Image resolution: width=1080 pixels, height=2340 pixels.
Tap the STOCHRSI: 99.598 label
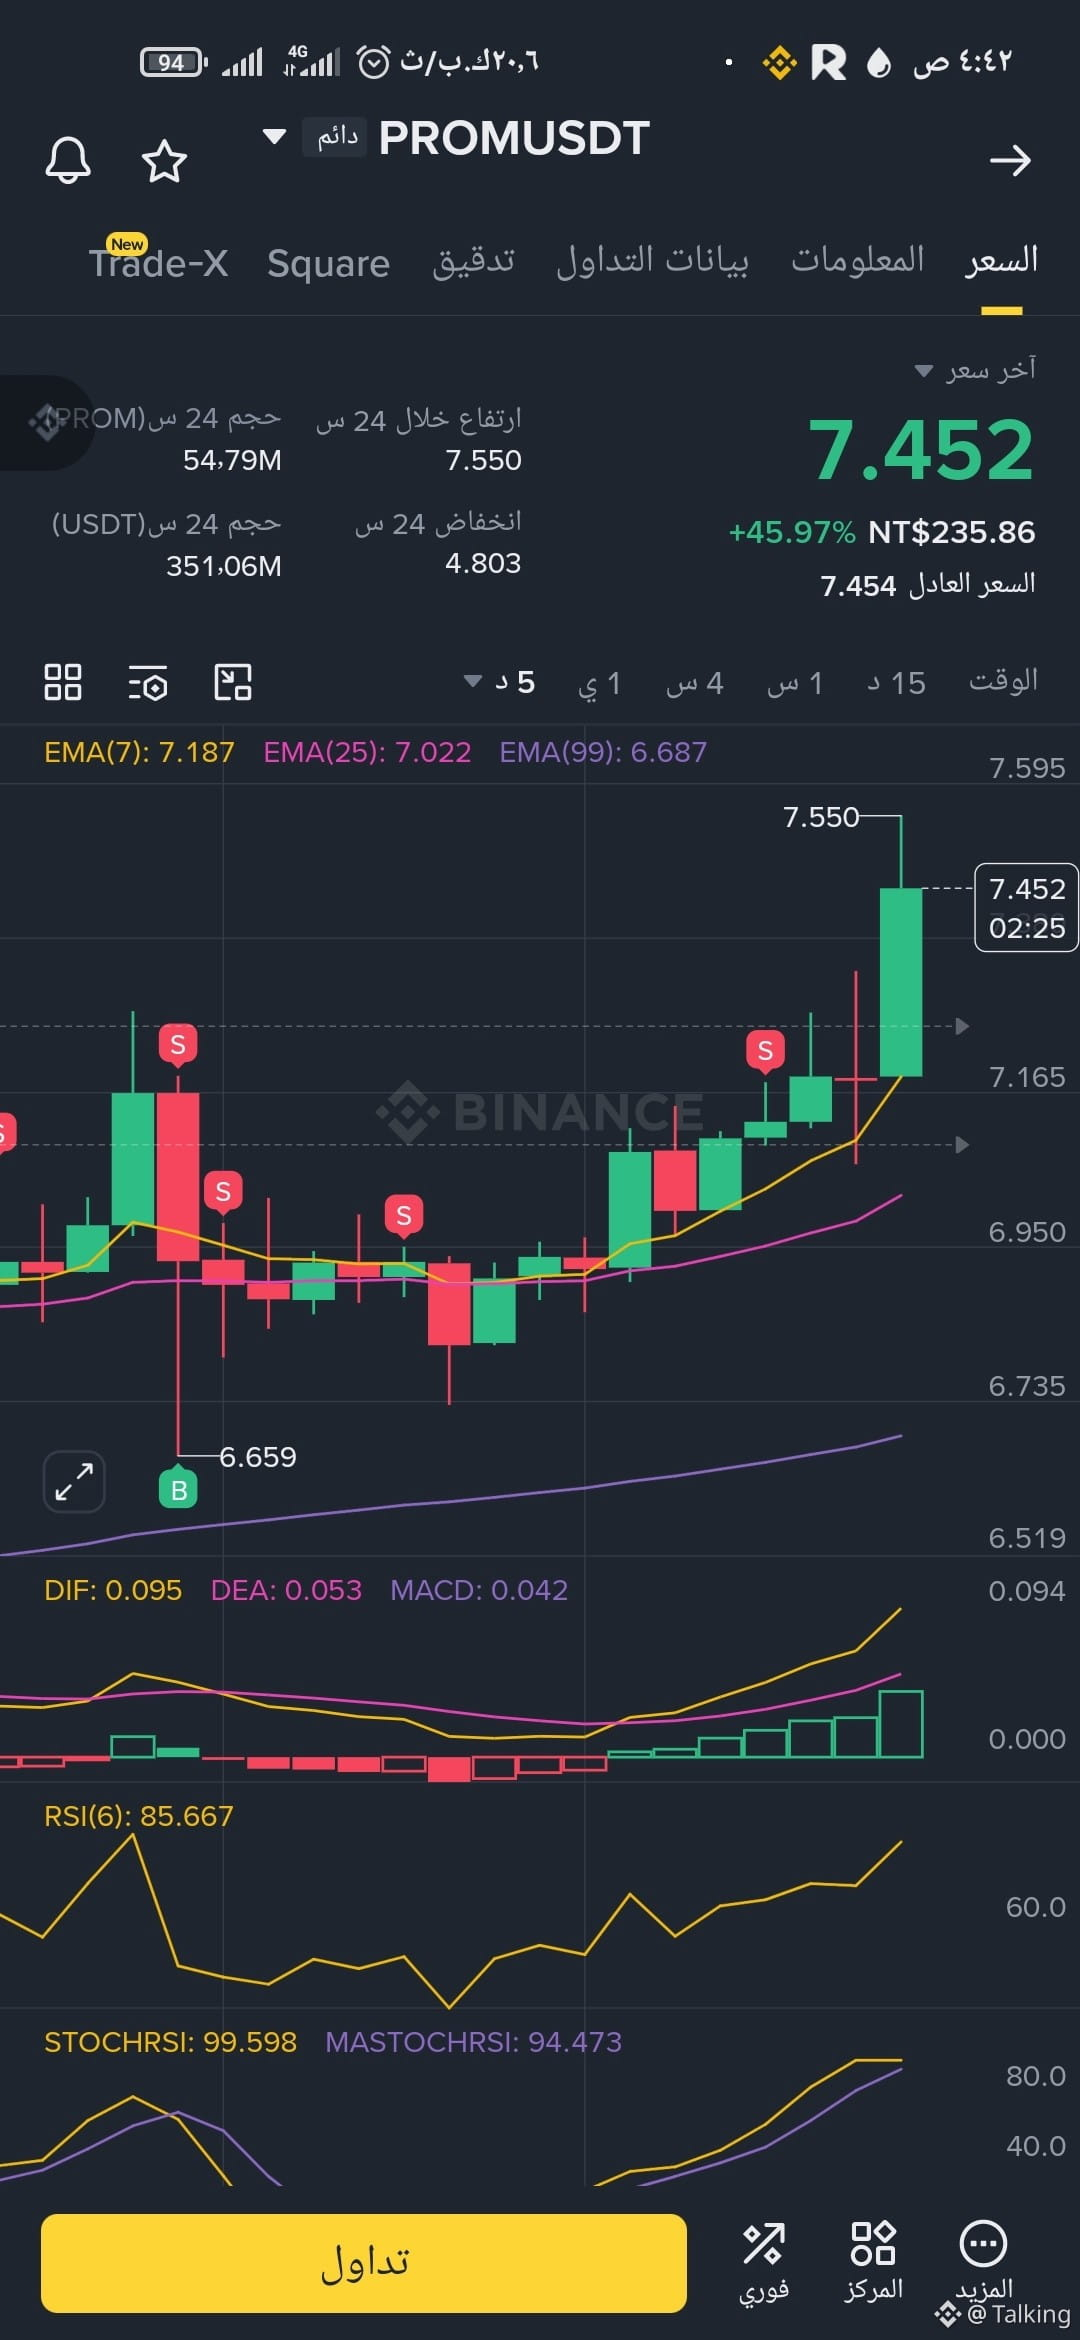(x=170, y=2042)
